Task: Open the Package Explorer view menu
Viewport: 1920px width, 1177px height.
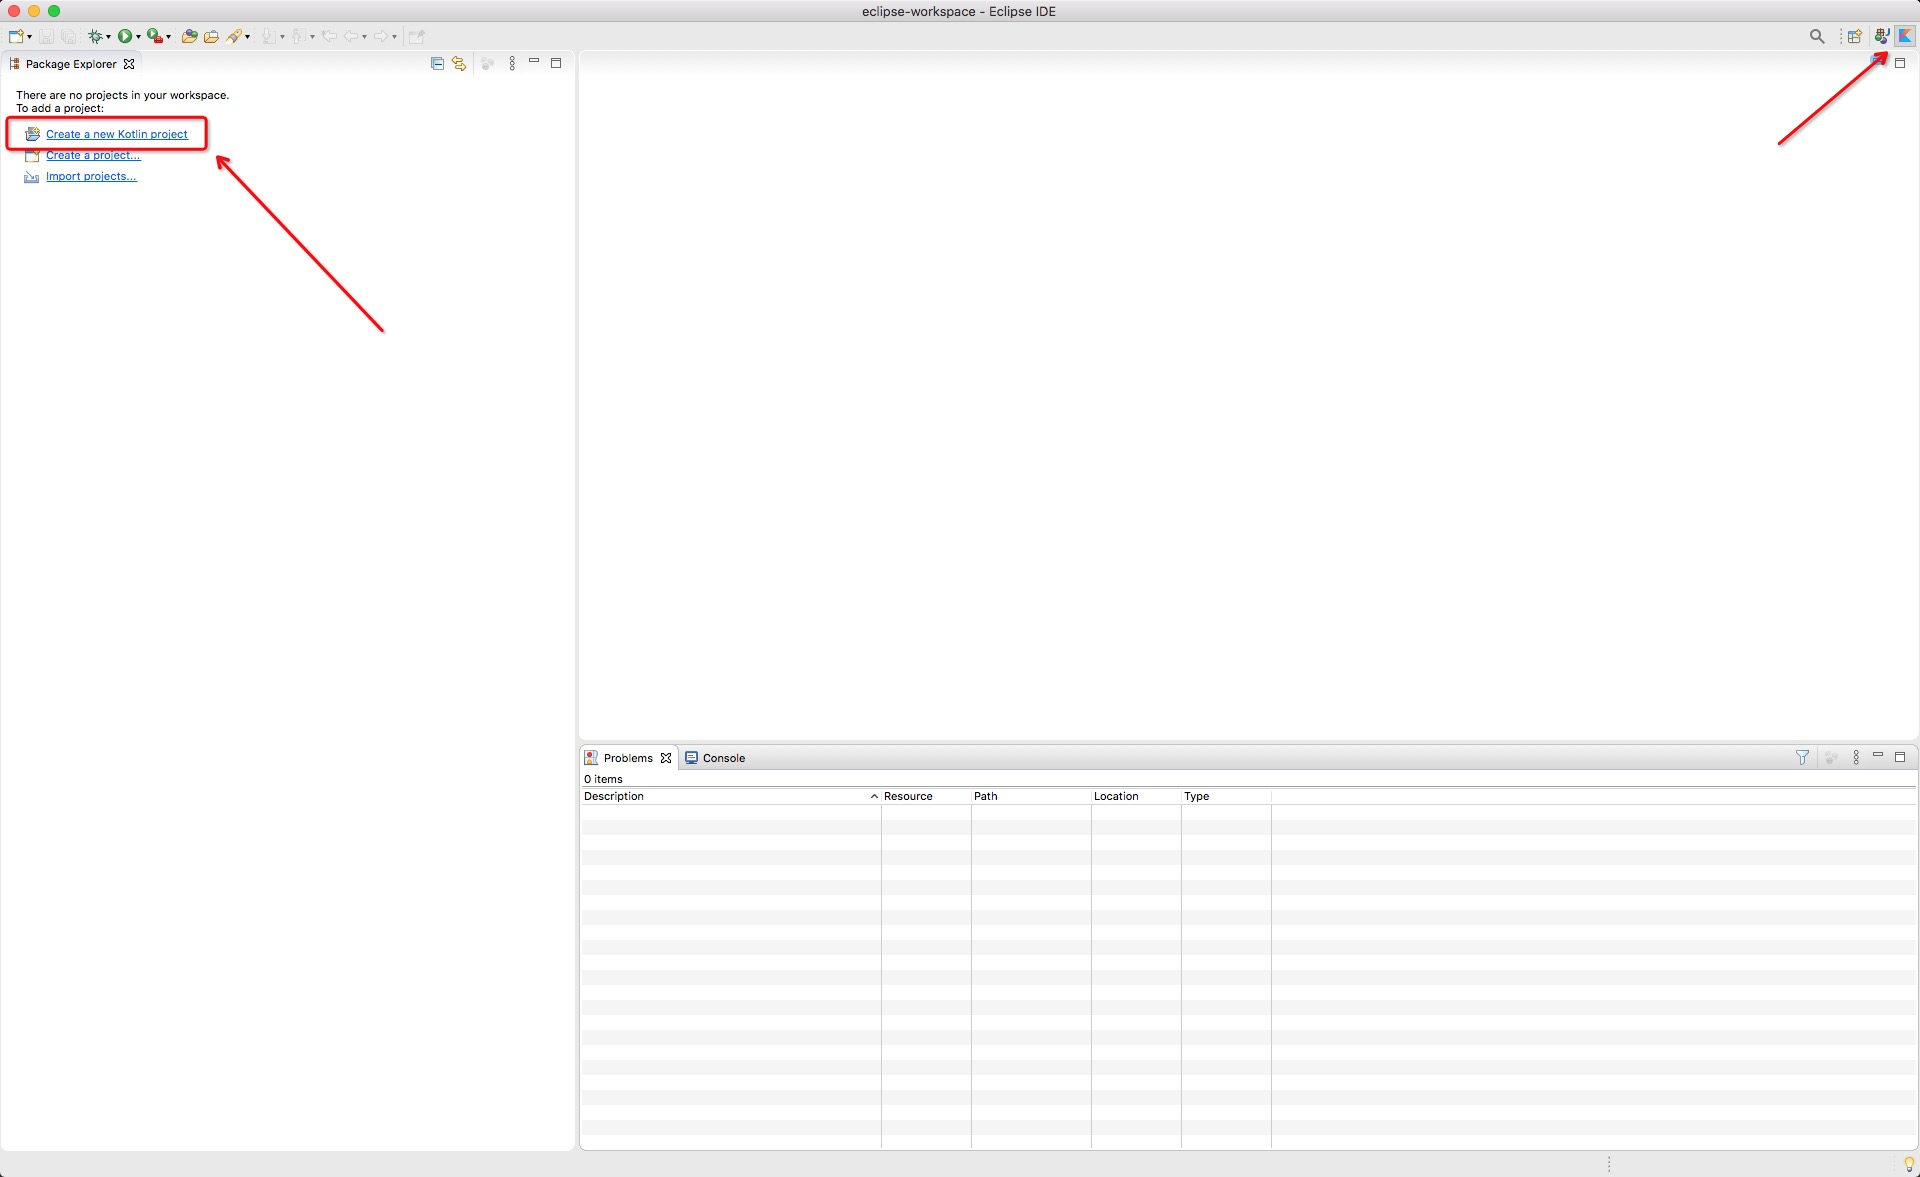Action: click(x=512, y=63)
